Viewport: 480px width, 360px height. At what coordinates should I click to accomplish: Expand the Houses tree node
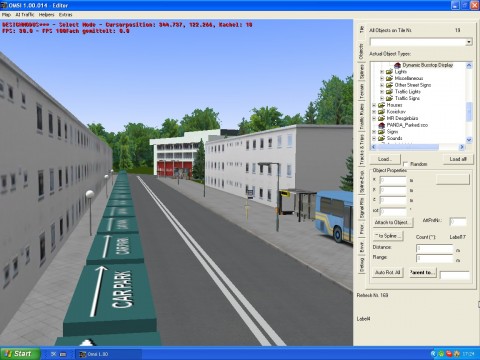374,105
